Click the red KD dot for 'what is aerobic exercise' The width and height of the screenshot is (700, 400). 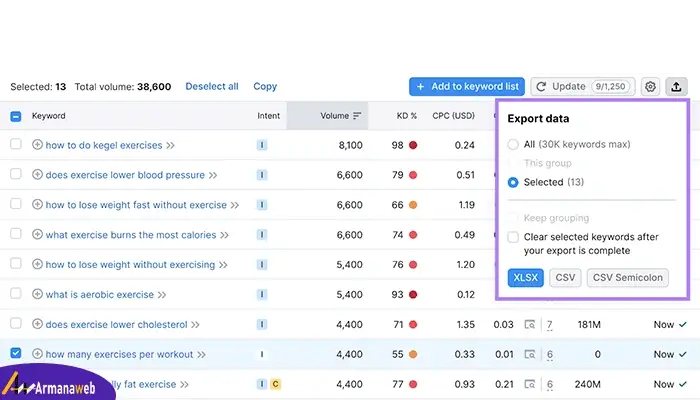[x=413, y=295]
